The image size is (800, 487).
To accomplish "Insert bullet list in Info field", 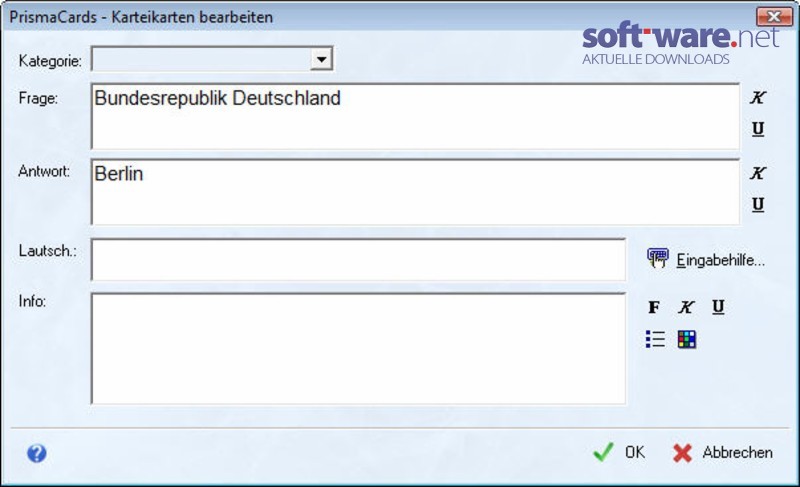I will [655, 339].
